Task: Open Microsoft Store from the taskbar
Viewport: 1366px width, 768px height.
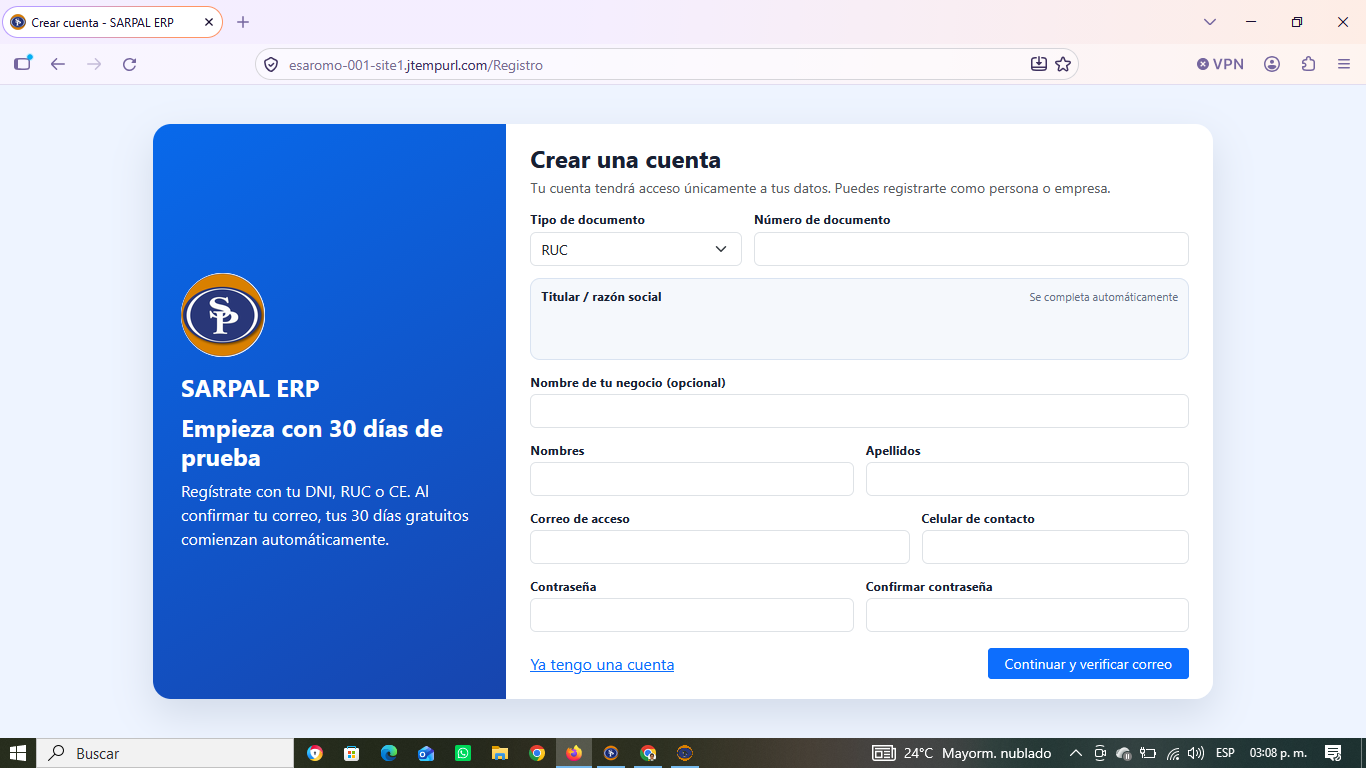Action: point(351,753)
